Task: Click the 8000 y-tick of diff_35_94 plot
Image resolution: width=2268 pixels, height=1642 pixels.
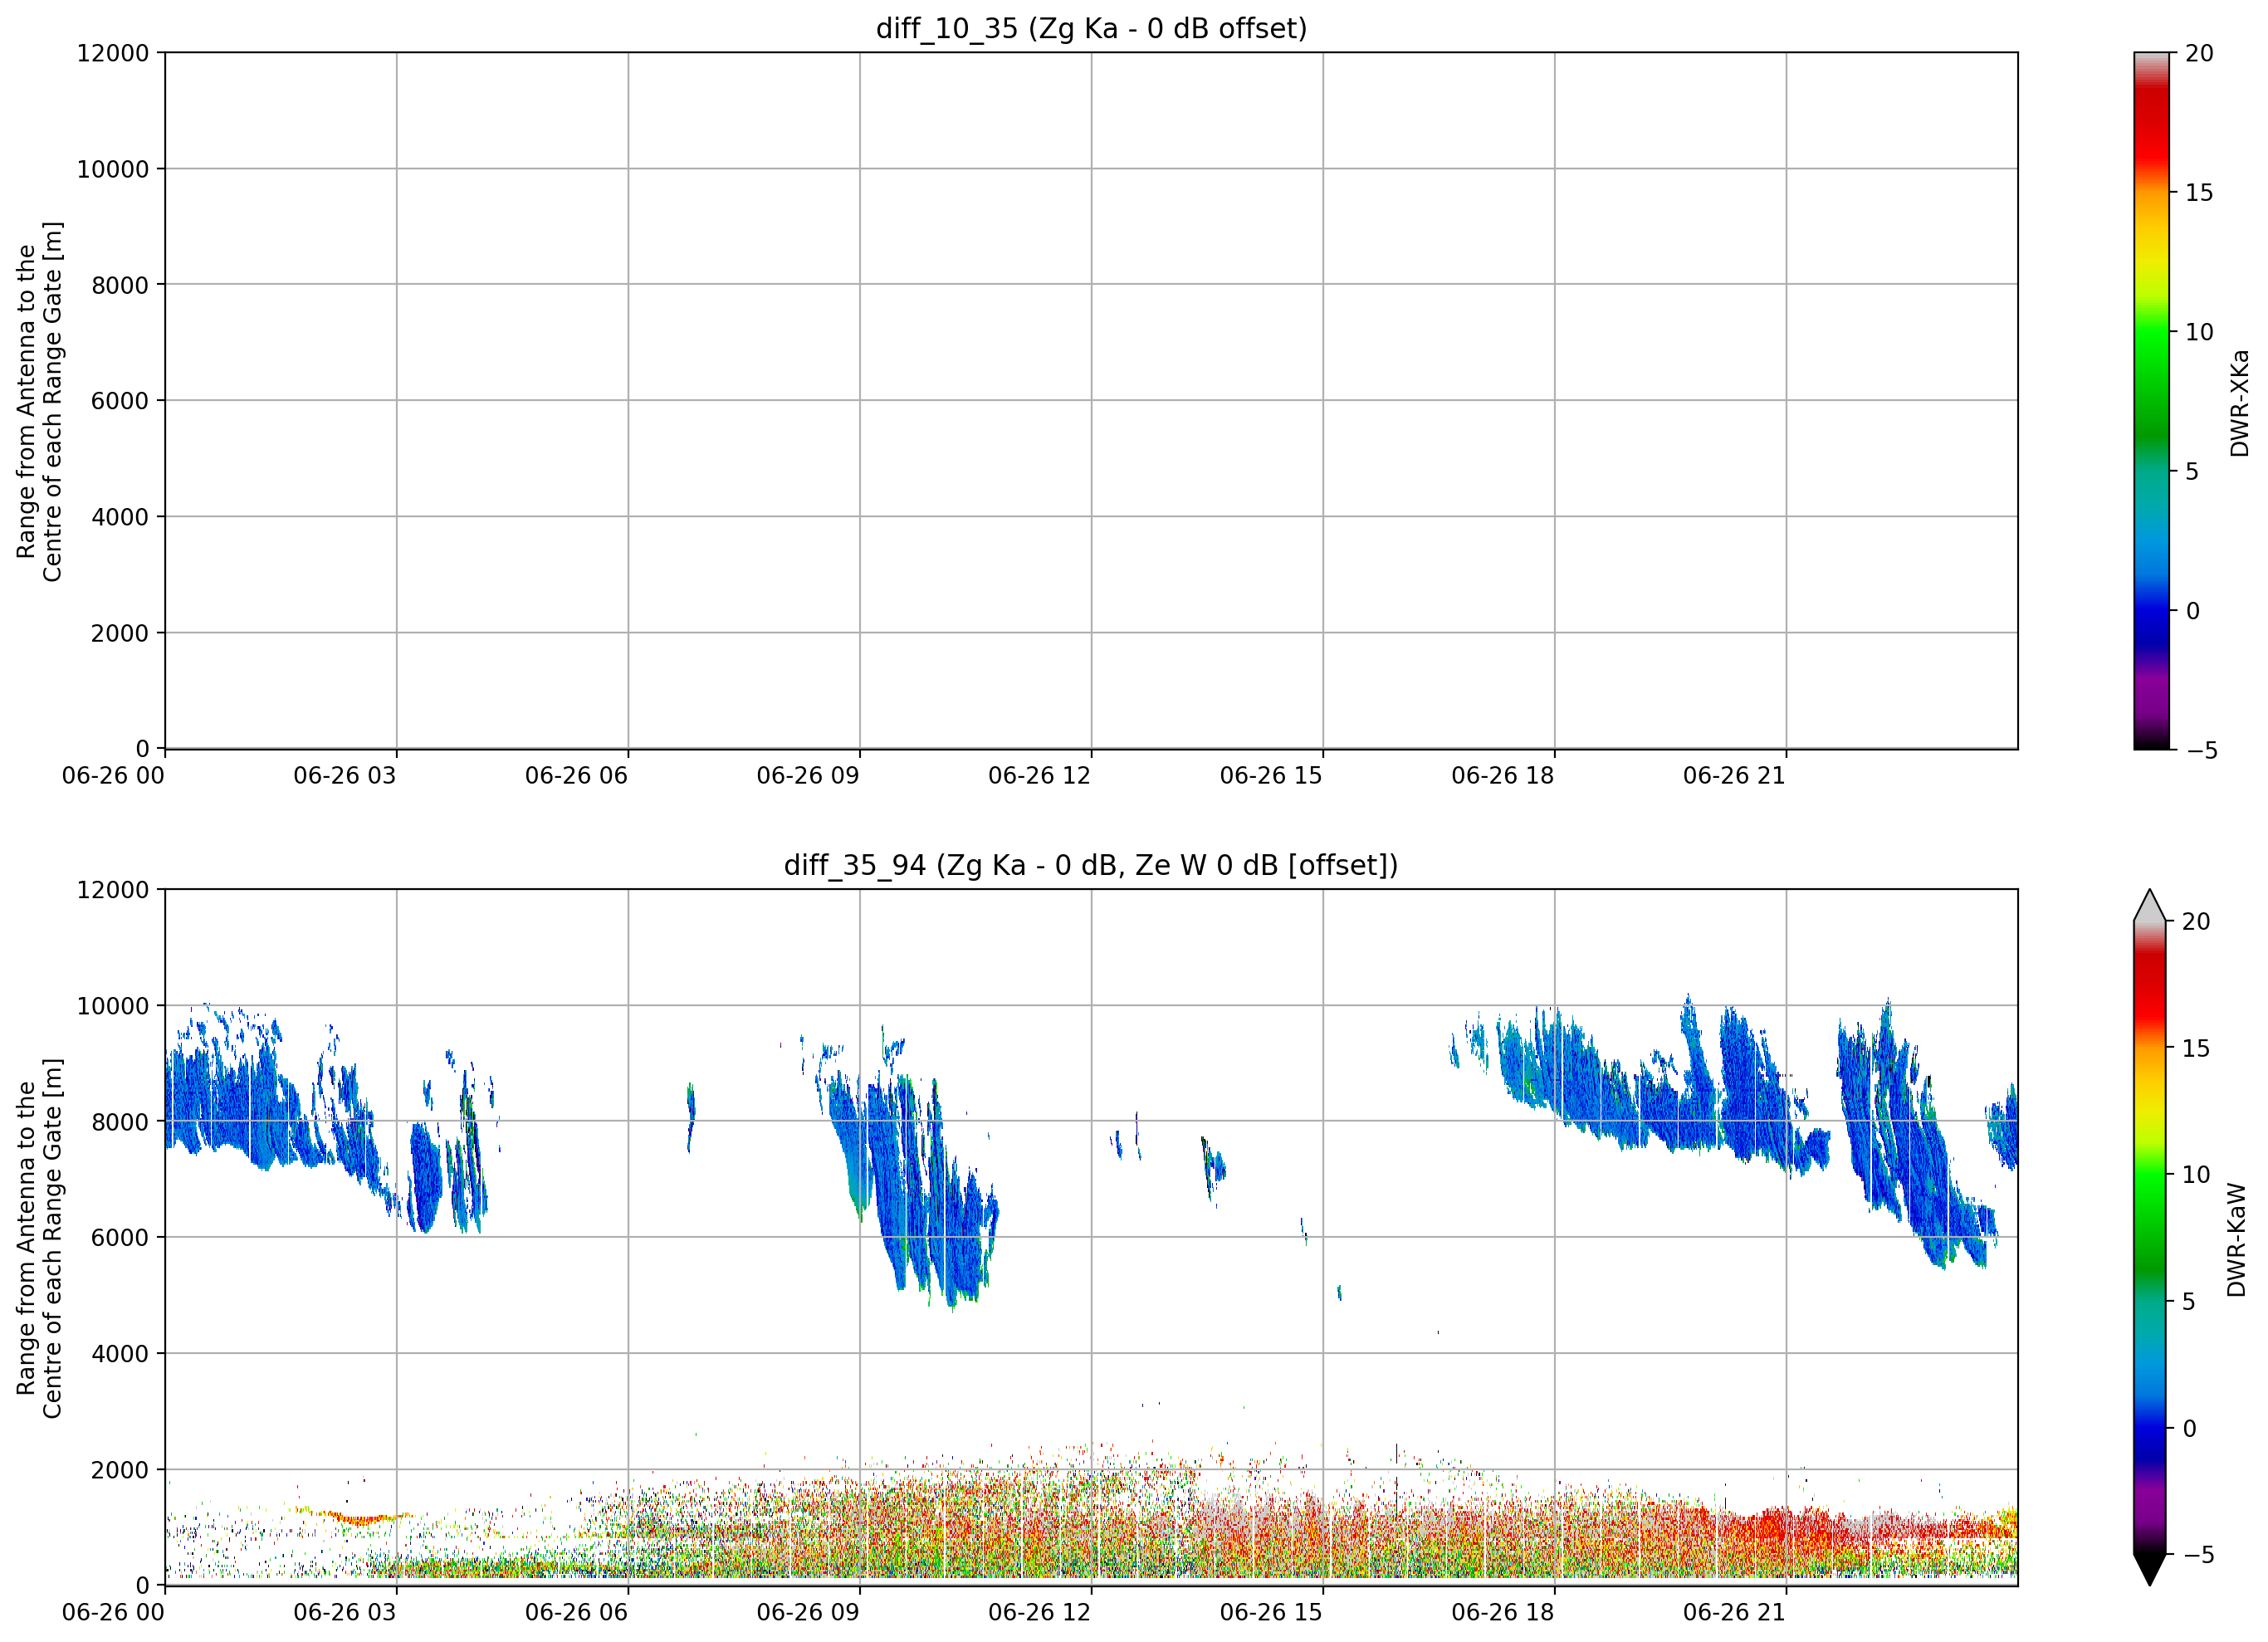Action: (x=120, y=1122)
